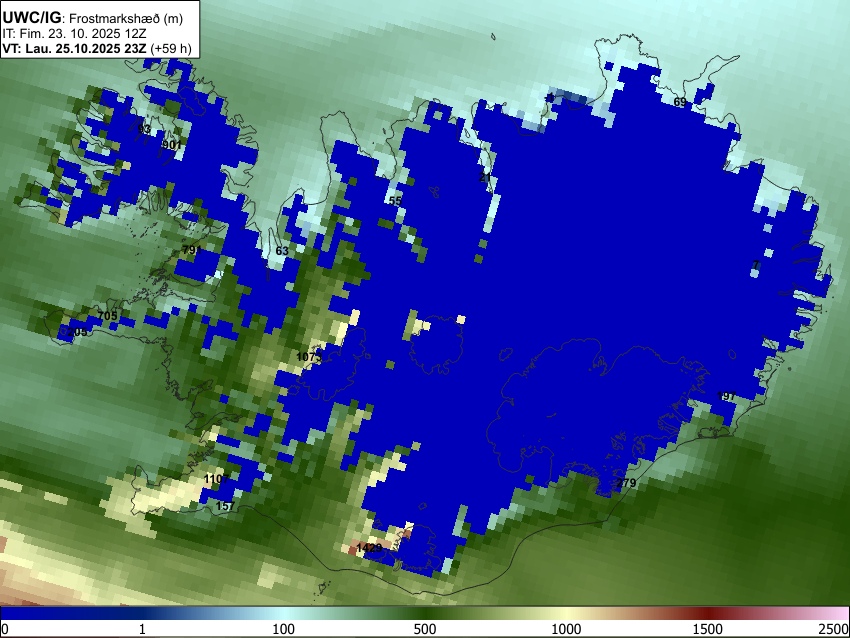This screenshot has height=638, width=850.
Task: Click the map value '157'
Action: point(226,506)
